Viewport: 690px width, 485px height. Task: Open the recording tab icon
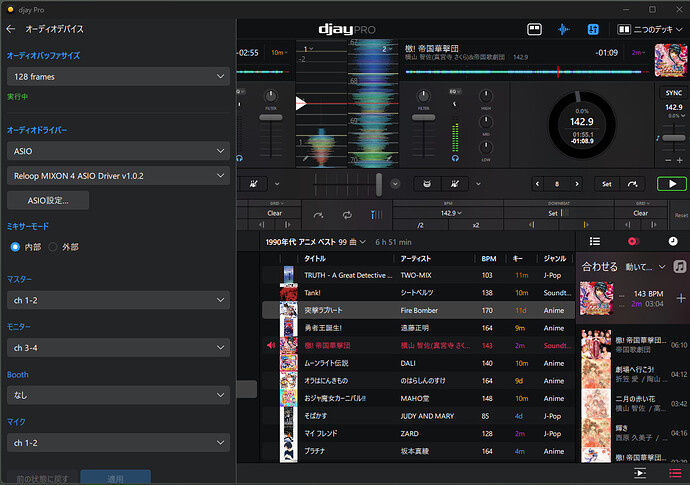(x=633, y=241)
